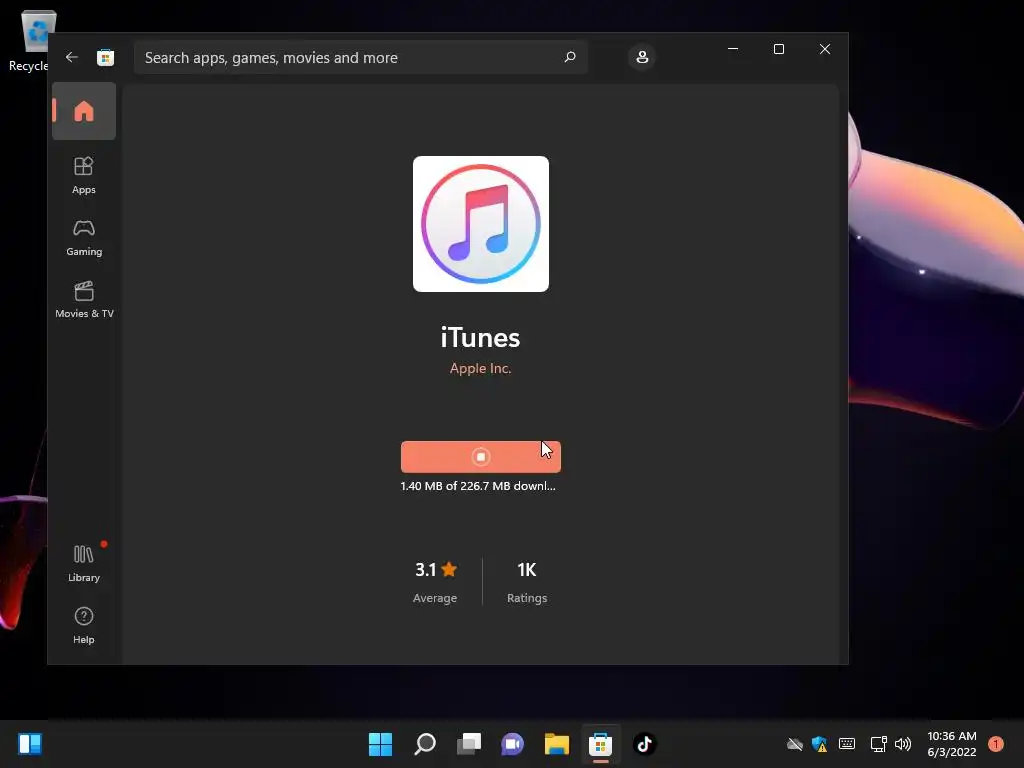Click the 1K Ratings count
1024x768 pixels.
[527, 581]
